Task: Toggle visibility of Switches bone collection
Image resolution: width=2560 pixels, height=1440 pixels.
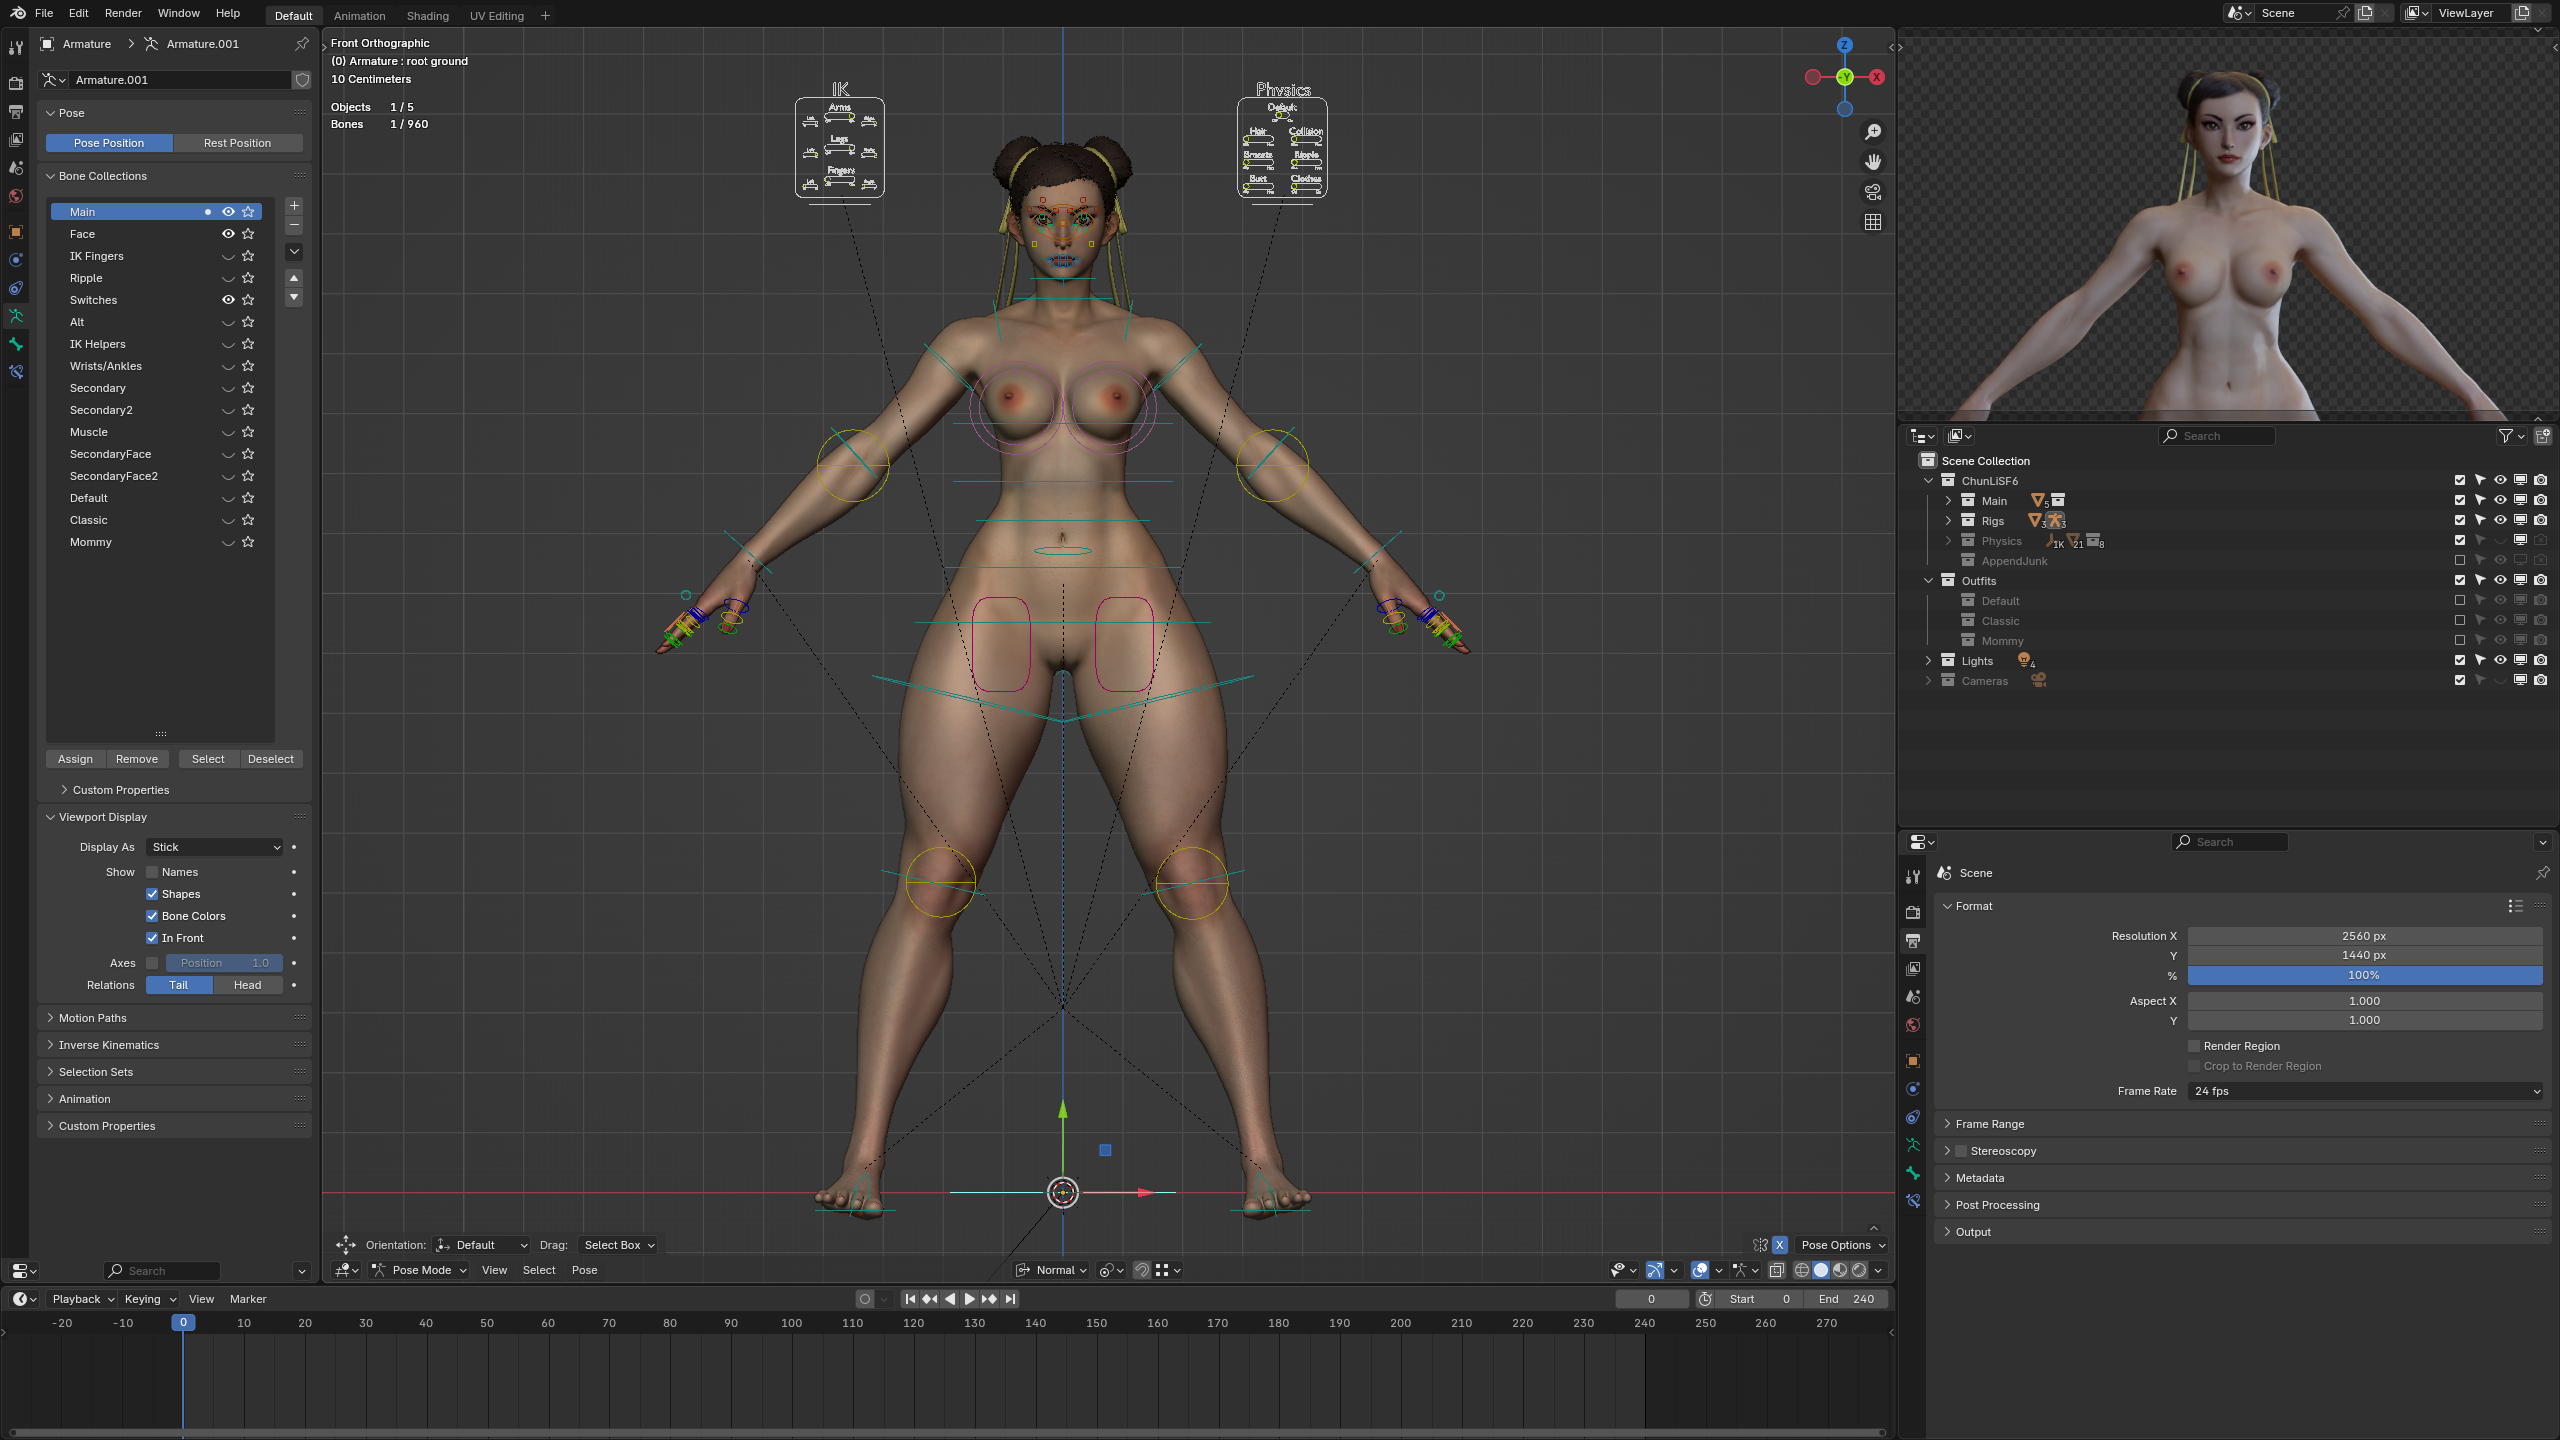Action: [x=228, y=300]
